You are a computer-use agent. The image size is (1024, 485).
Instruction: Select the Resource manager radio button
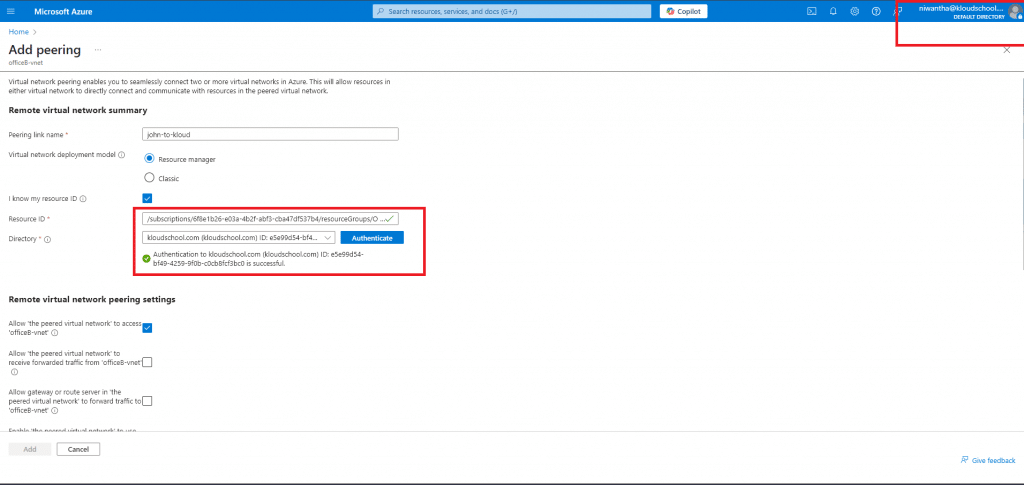click(x=150, y=158)
